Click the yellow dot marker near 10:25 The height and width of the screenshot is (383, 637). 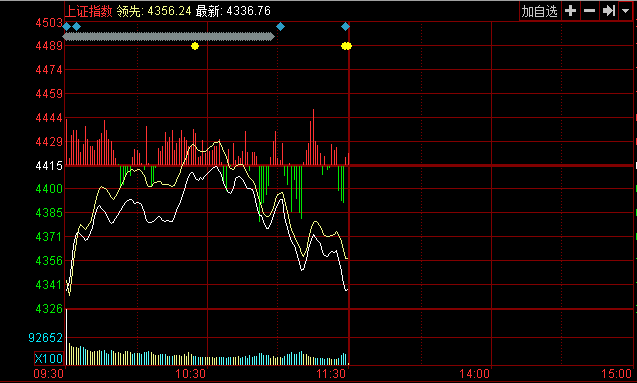click(195, 46)
